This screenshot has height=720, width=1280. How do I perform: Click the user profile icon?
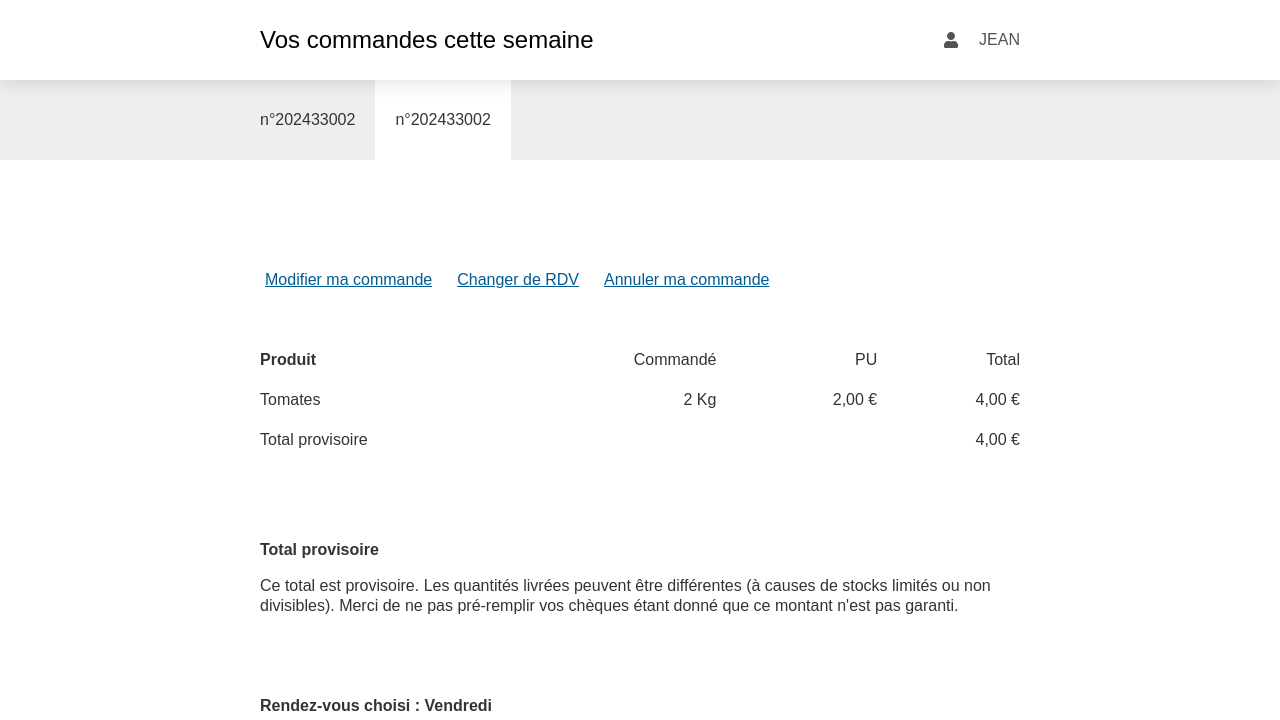pos(950,40)
